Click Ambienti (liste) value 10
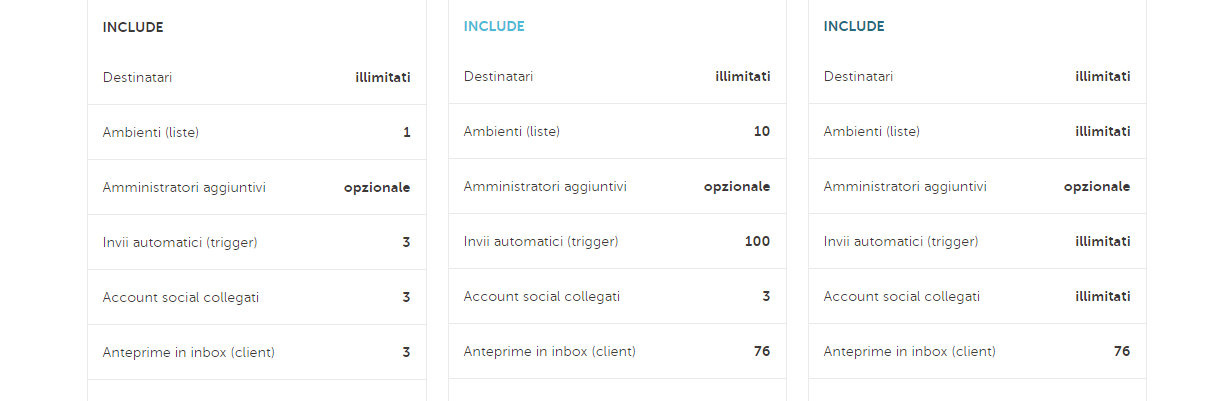 (x=762, y=131)
